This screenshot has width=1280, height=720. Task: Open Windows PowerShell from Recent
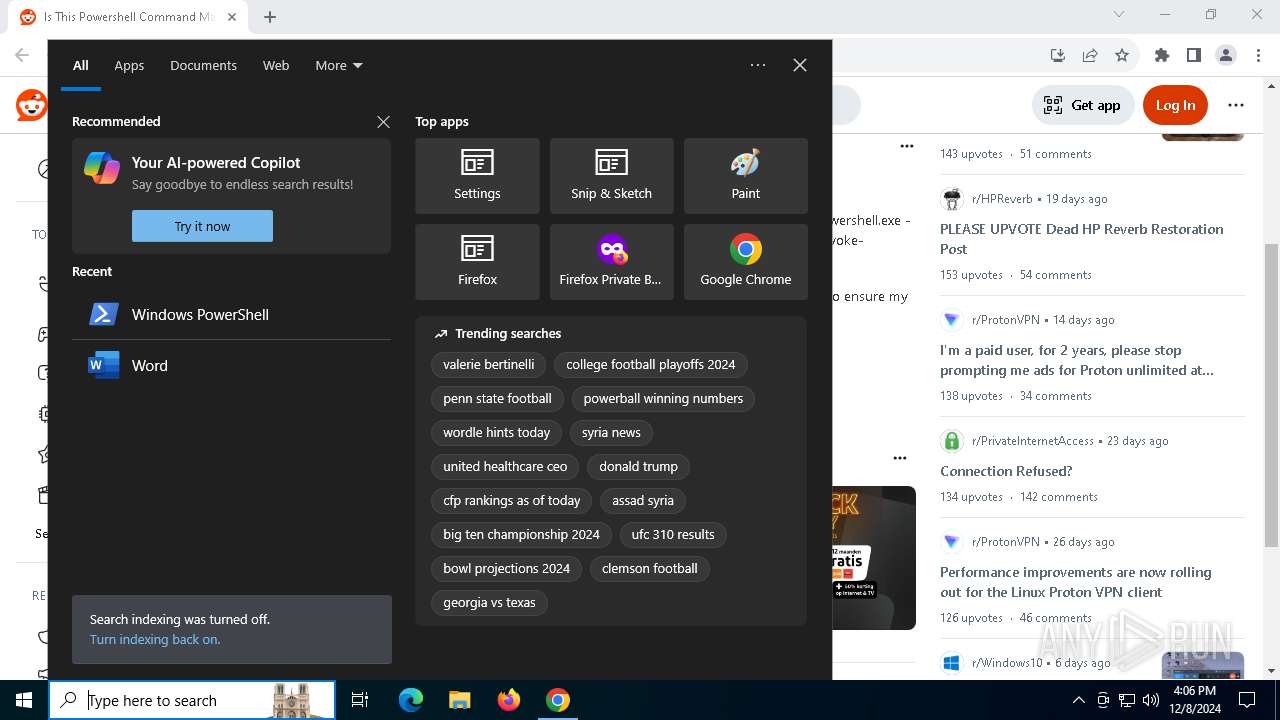231,314
